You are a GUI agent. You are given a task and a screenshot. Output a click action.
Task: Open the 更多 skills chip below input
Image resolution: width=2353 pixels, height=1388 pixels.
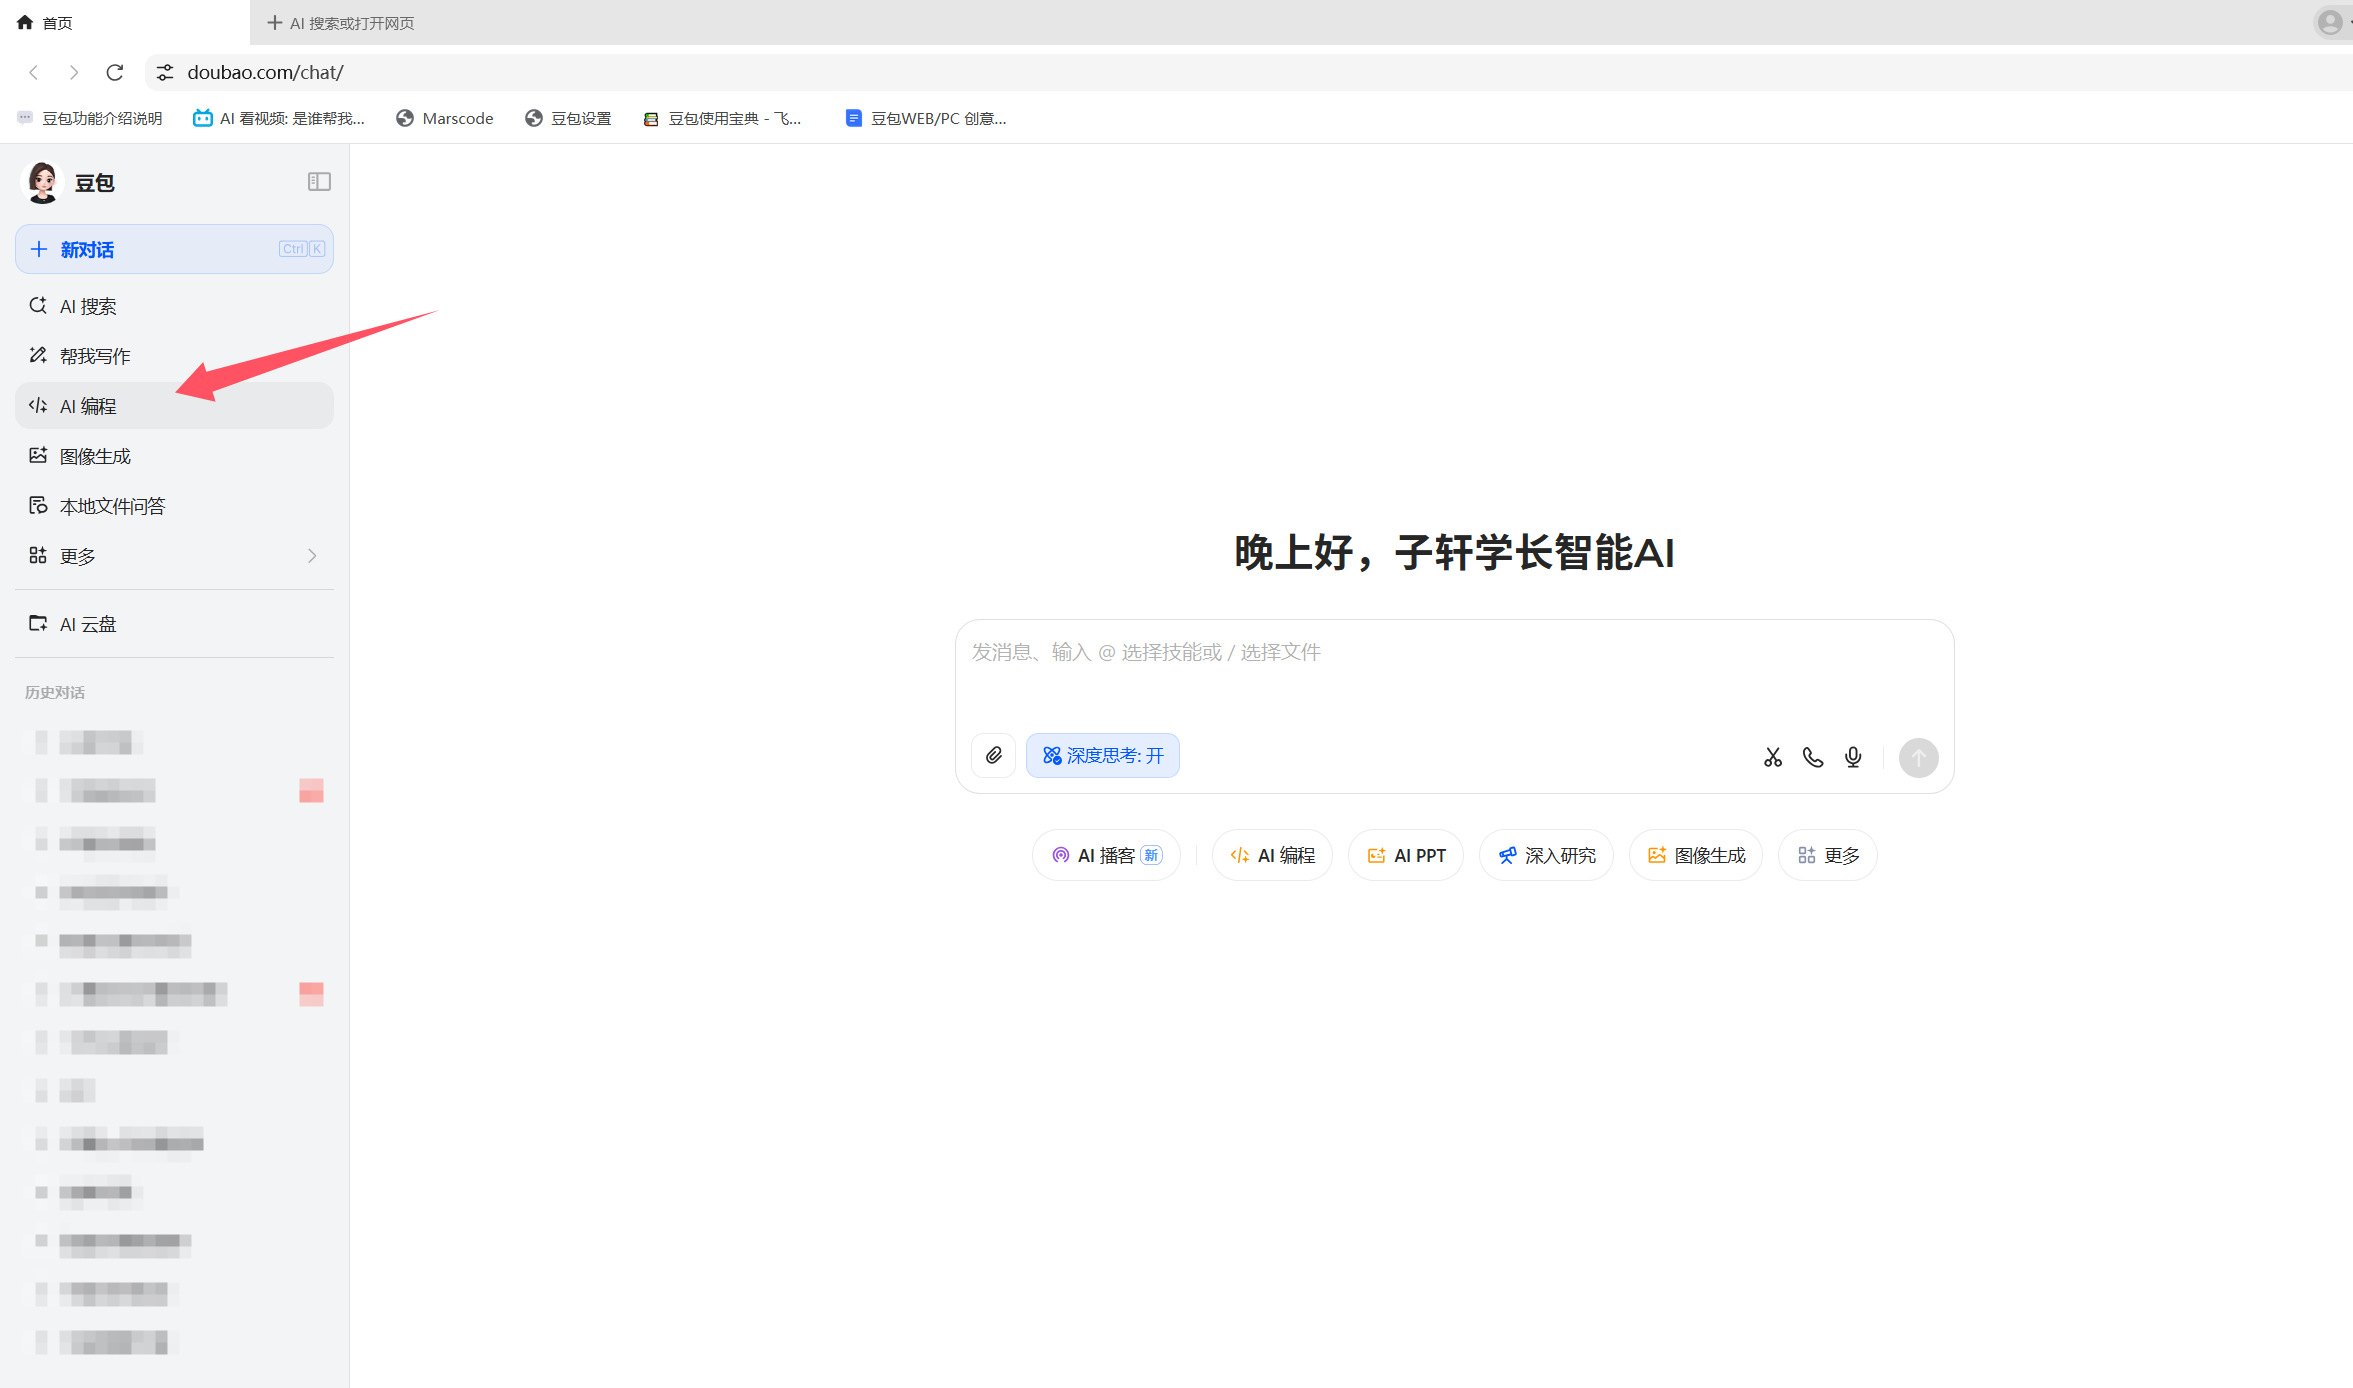[1828, 856]
